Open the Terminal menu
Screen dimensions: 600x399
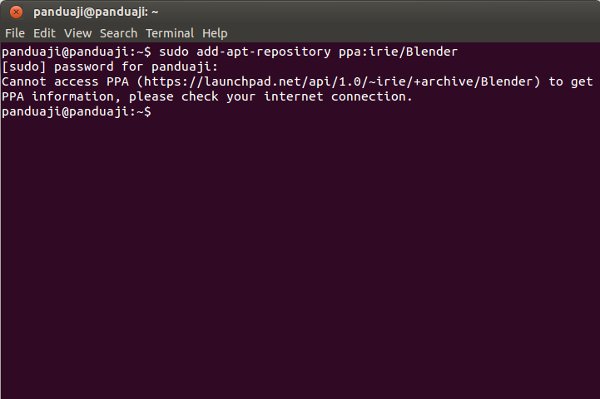click(x=170, y=33)
